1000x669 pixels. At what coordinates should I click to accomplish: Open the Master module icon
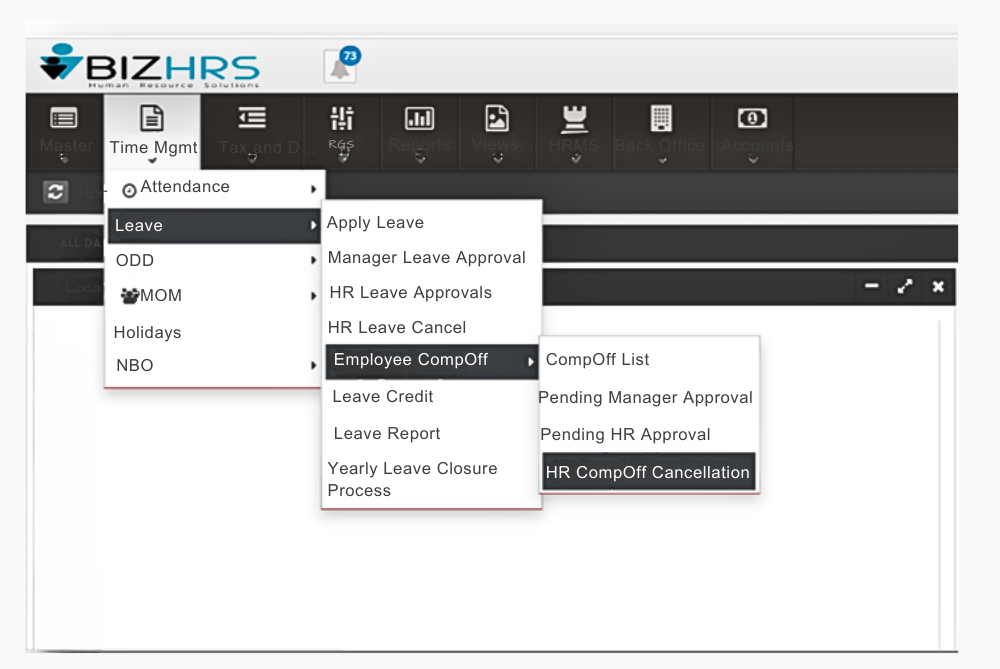pos(64,119)
